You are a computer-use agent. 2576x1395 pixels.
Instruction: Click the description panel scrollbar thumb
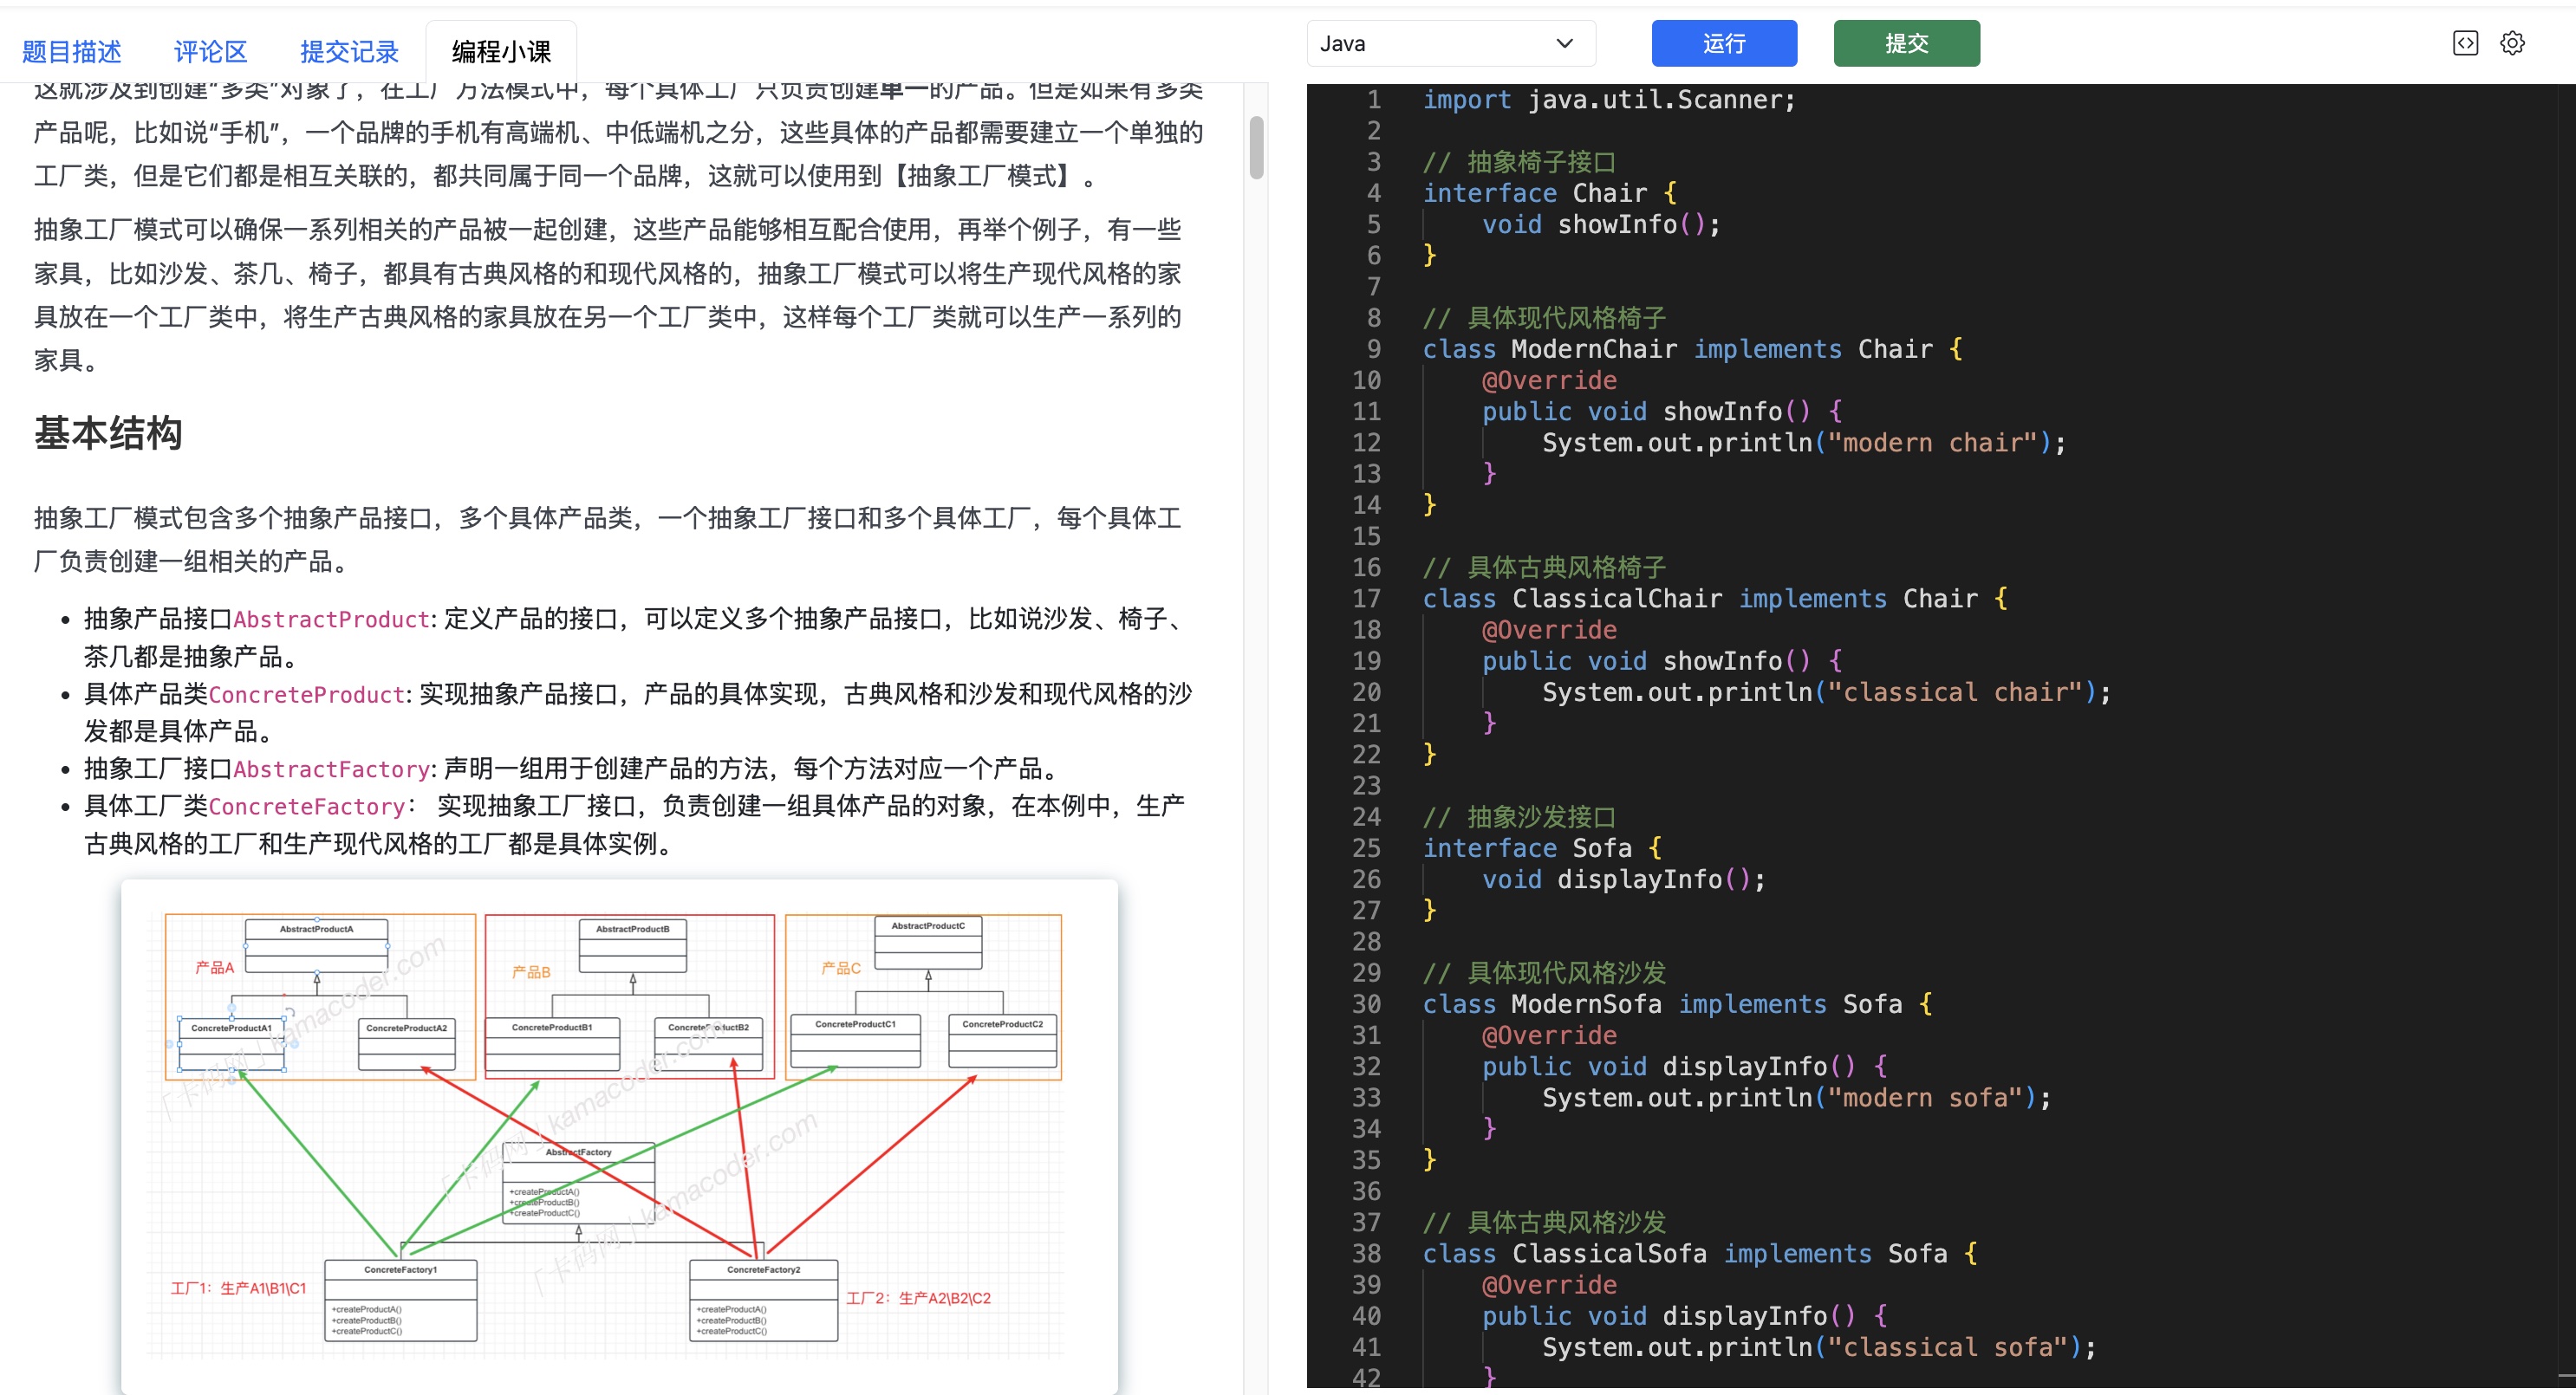1256,148
